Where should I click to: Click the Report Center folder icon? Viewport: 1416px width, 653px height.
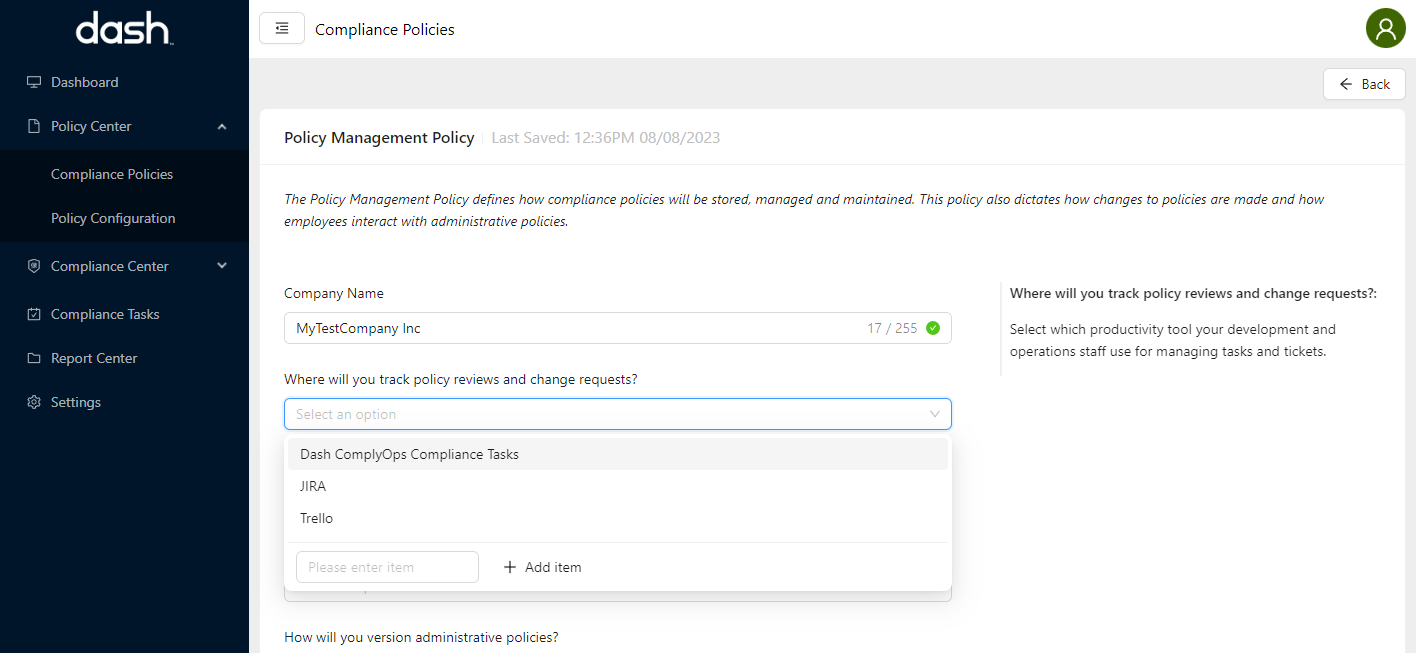click(34, 358)
